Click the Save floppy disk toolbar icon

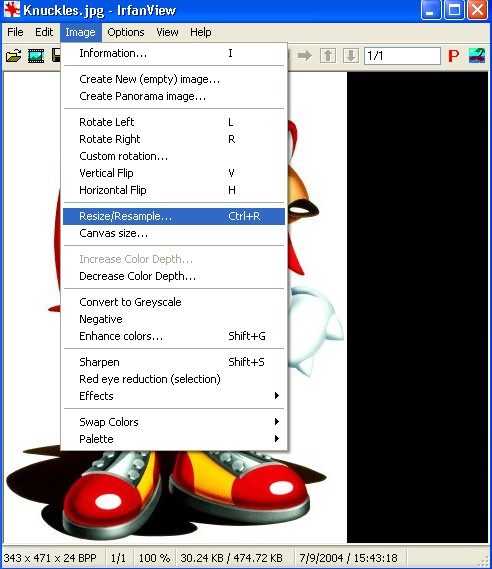56,55
